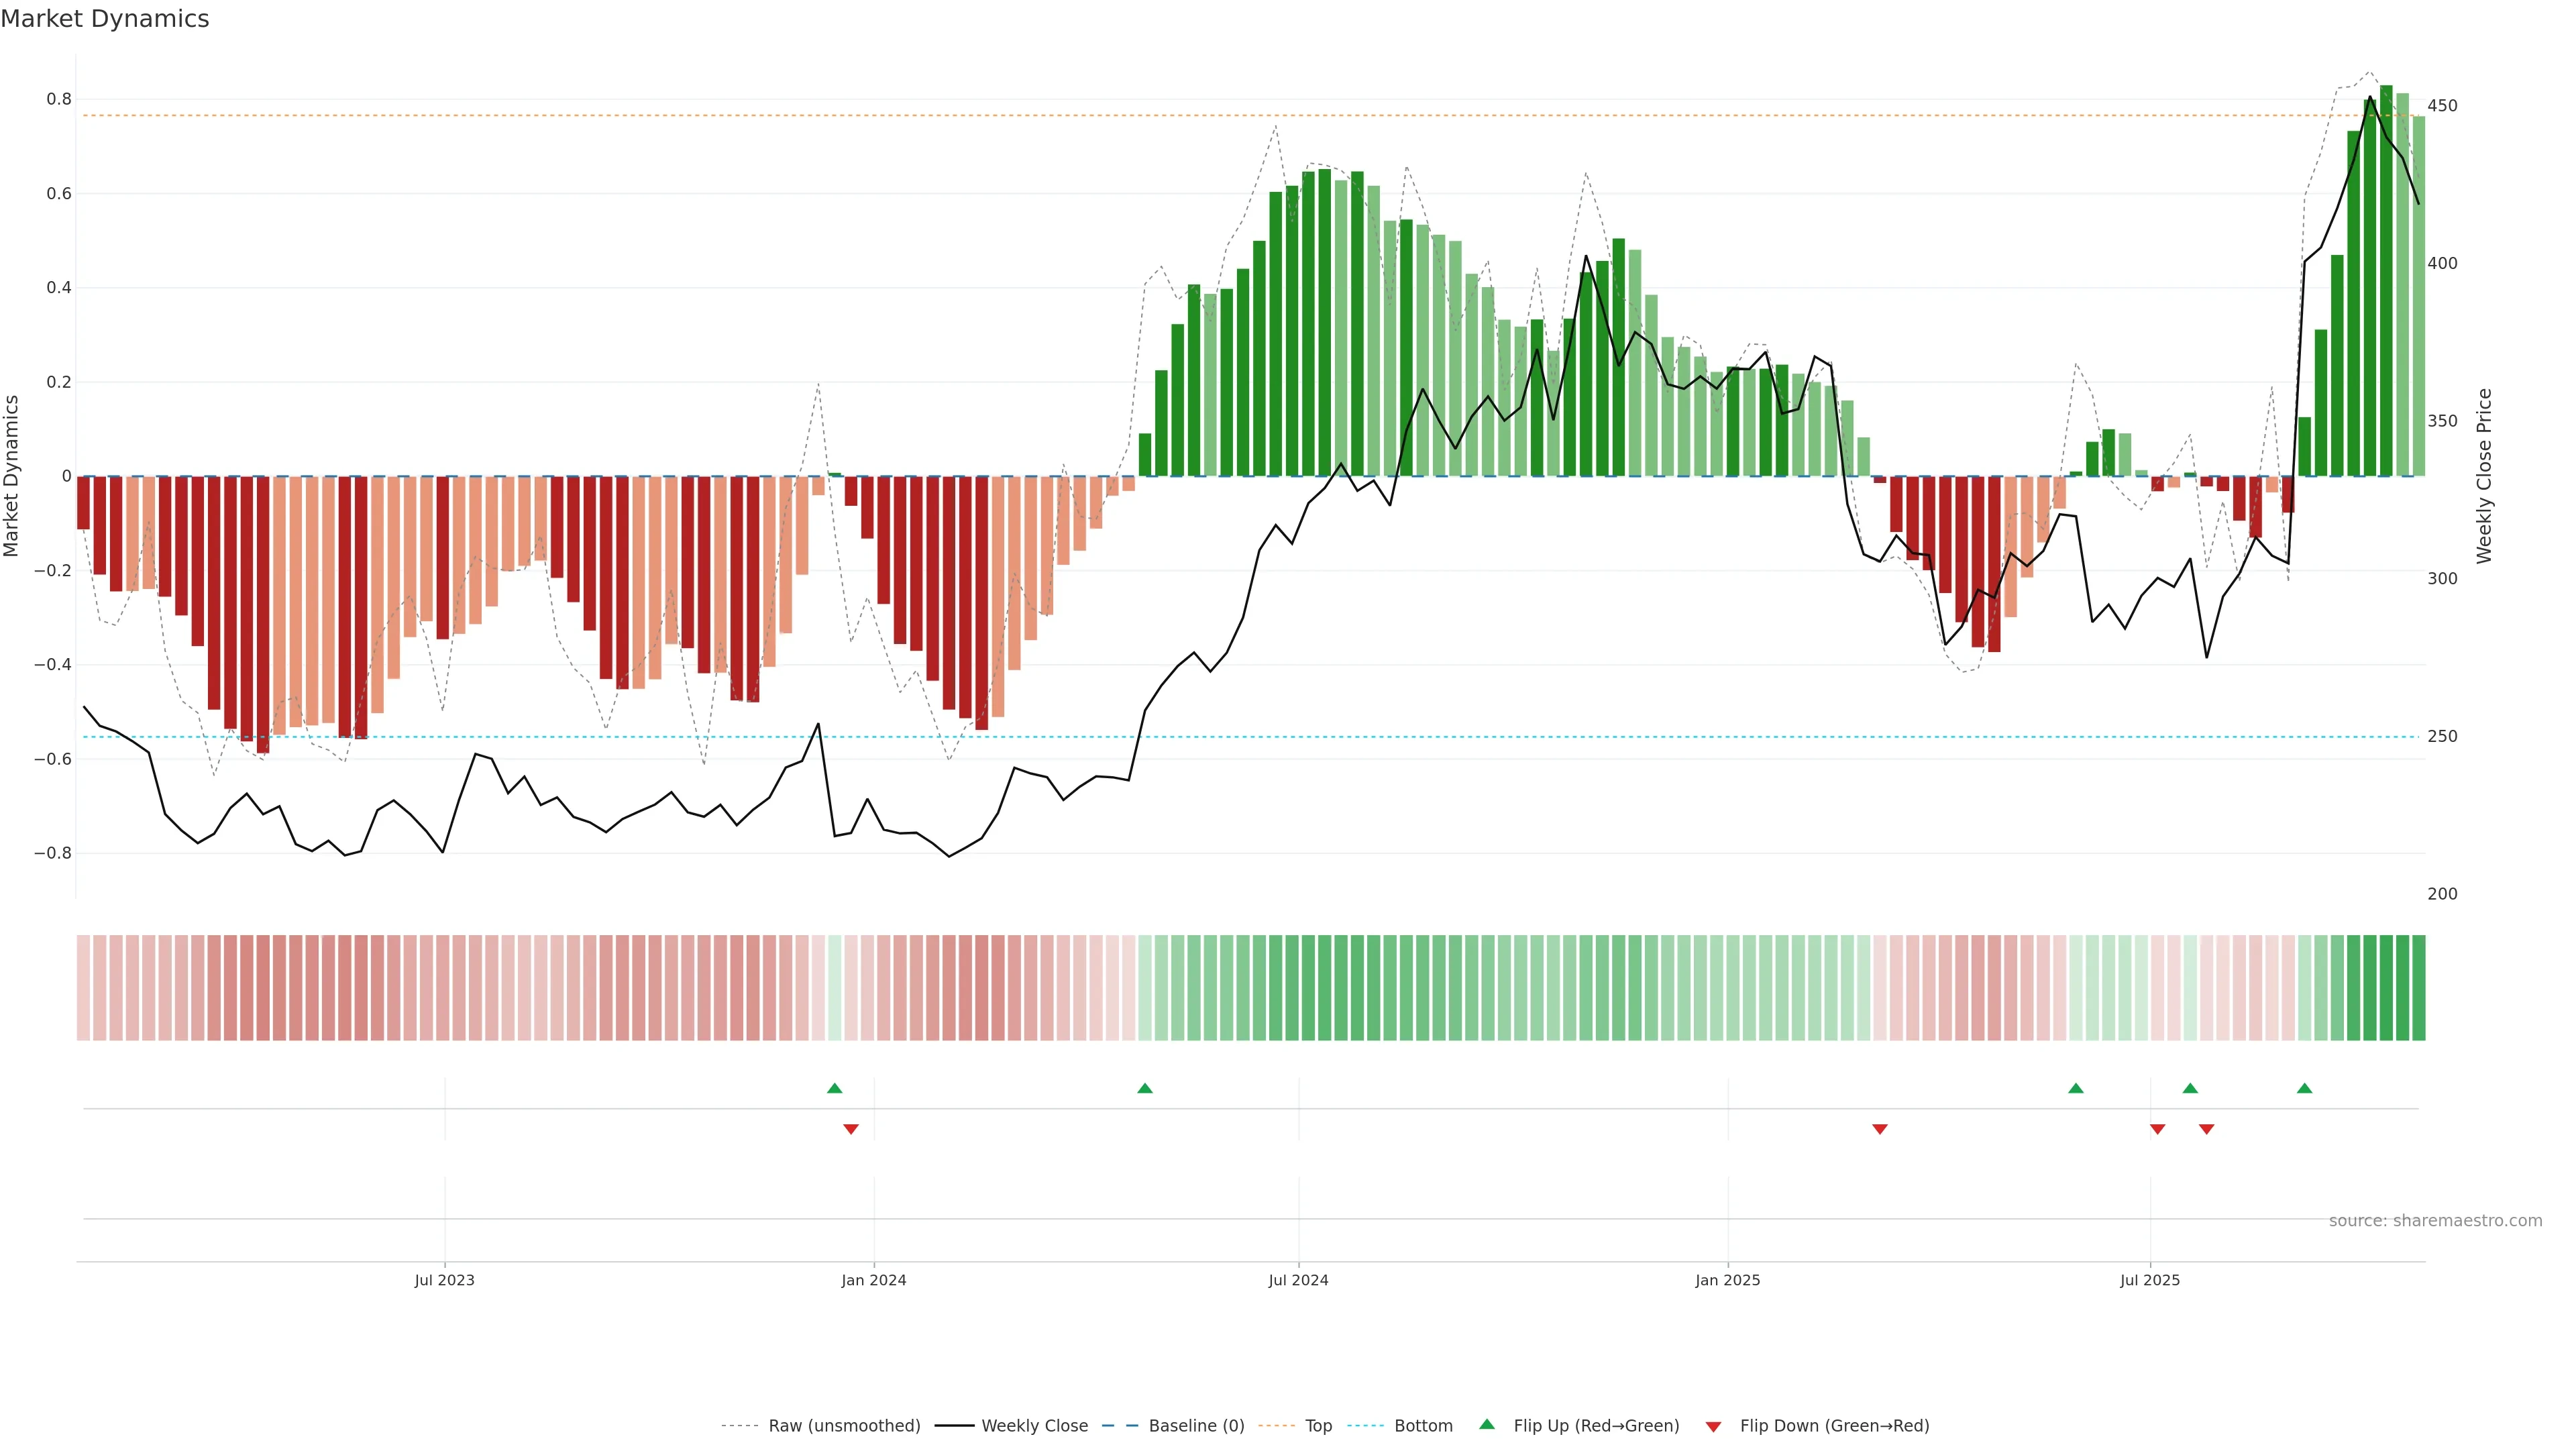Click the Flip Up marker near April 2024
Screen dimensions: 2576x1449
1145,1088
